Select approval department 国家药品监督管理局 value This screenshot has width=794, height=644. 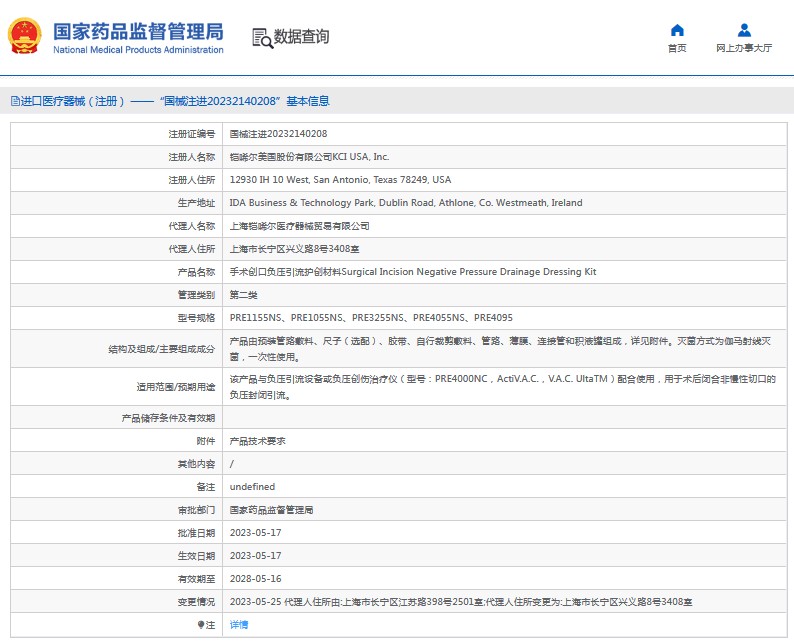point(271,510)
